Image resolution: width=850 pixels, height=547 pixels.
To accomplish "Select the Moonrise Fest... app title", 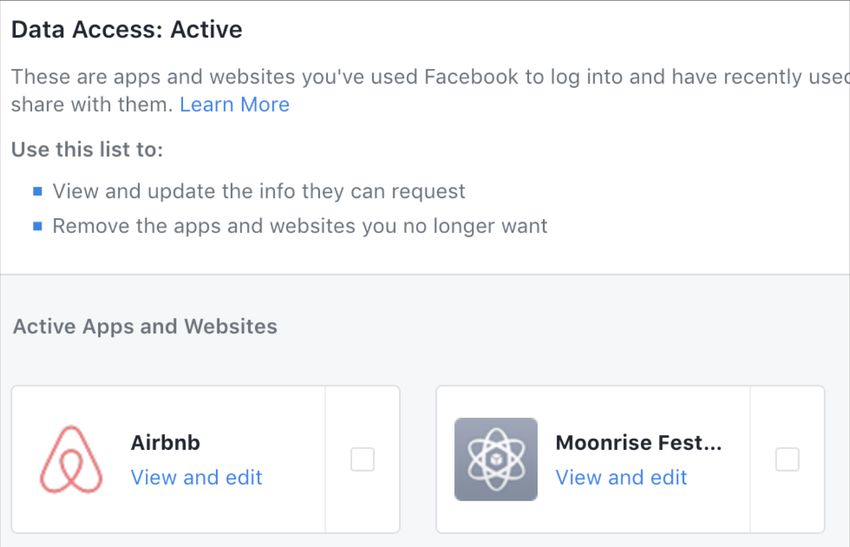I will [639, 443].
